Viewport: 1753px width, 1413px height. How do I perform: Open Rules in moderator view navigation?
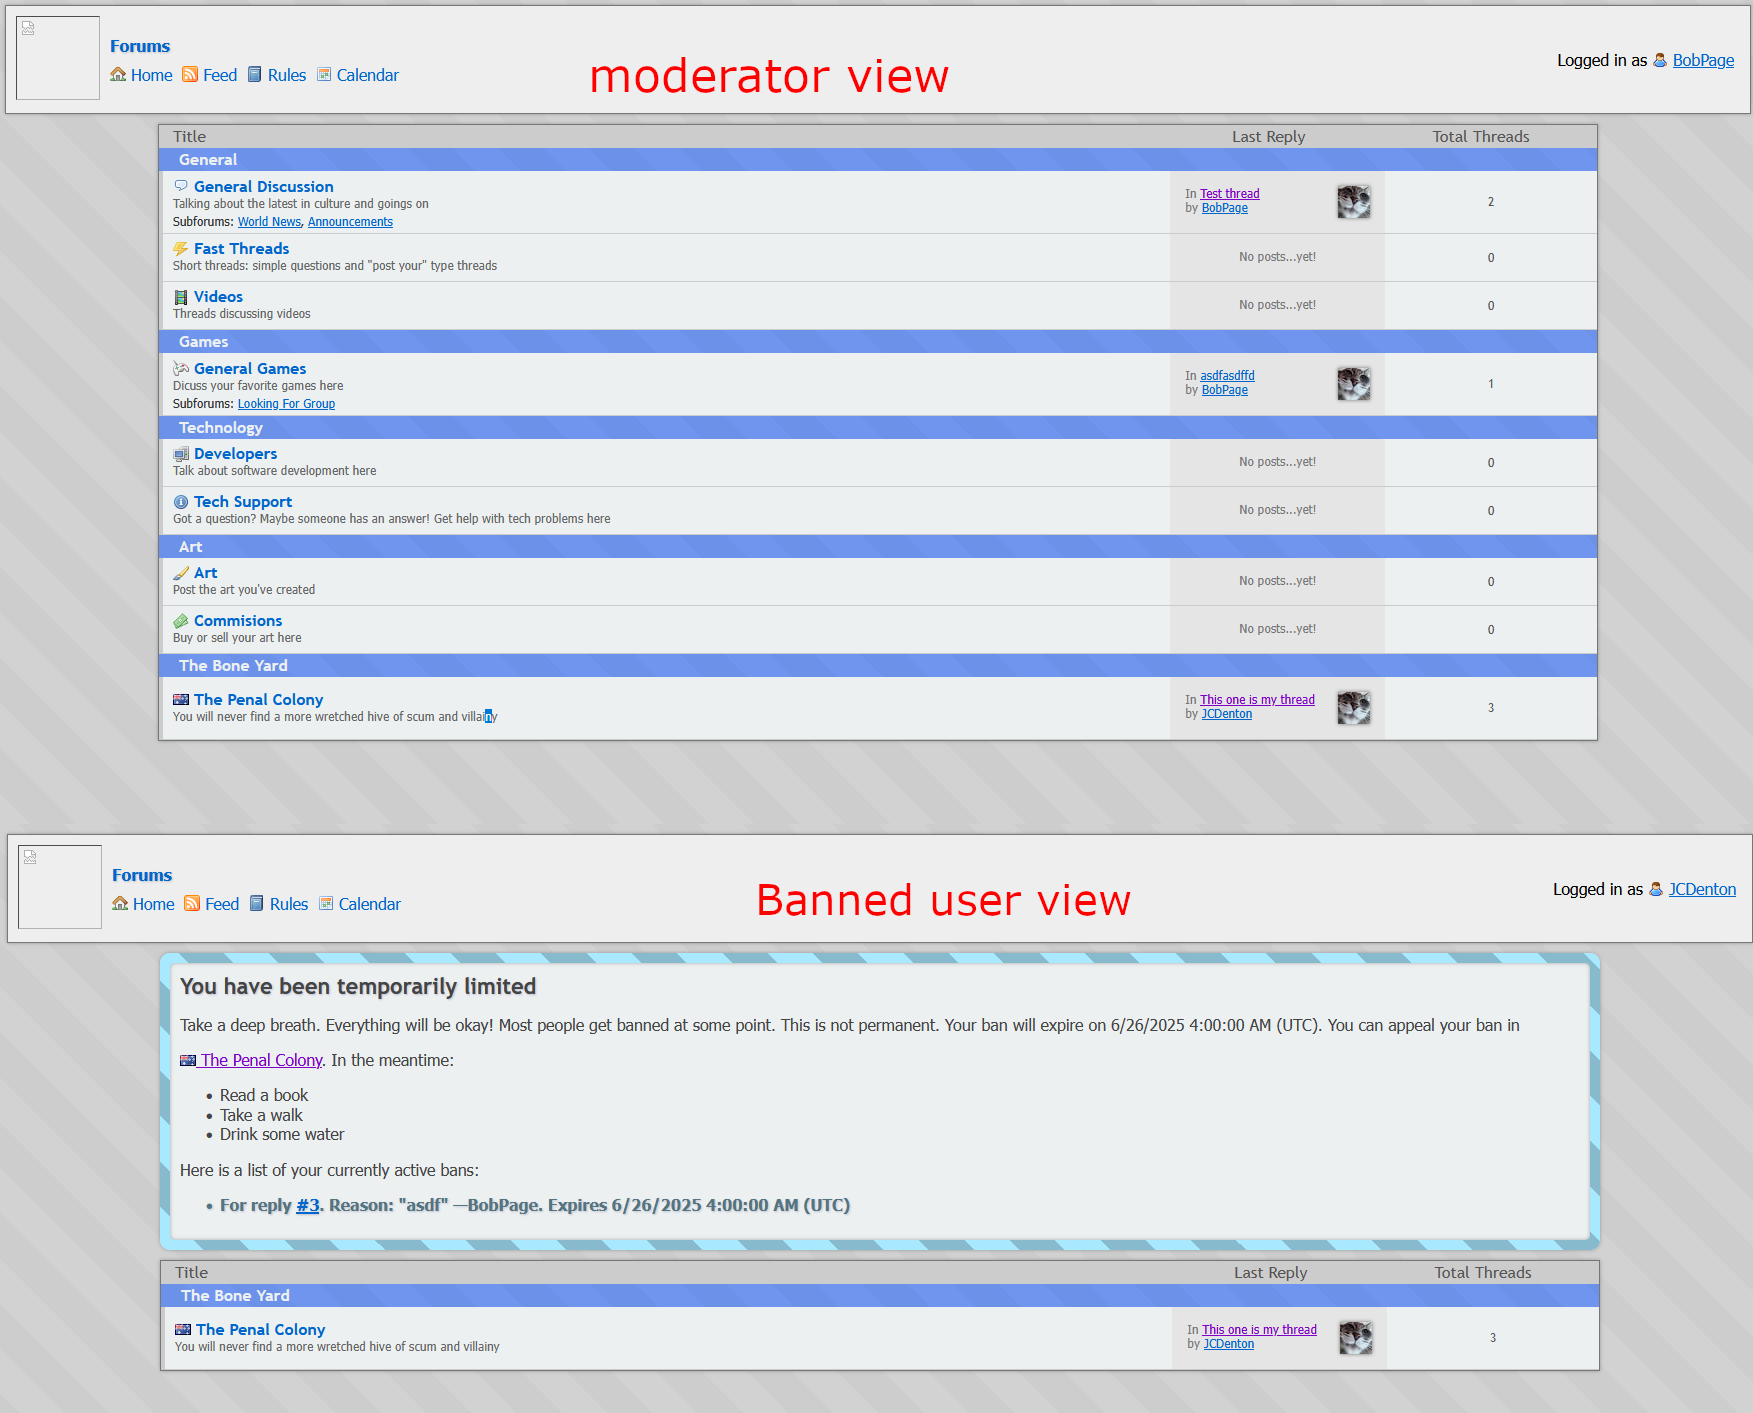click(287, 75)
